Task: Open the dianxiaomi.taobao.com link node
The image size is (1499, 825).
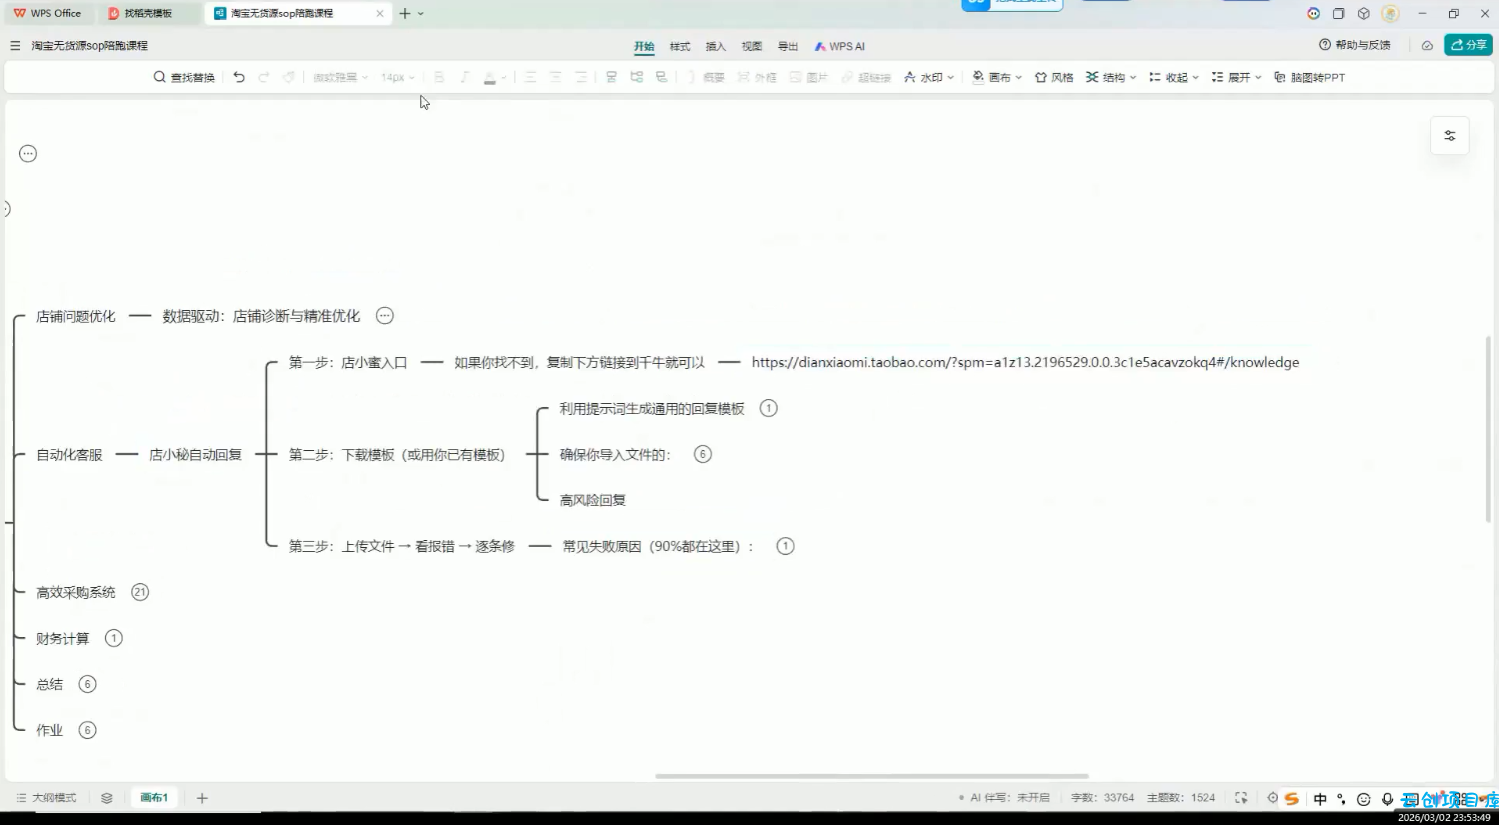Action: (1025, 362)
